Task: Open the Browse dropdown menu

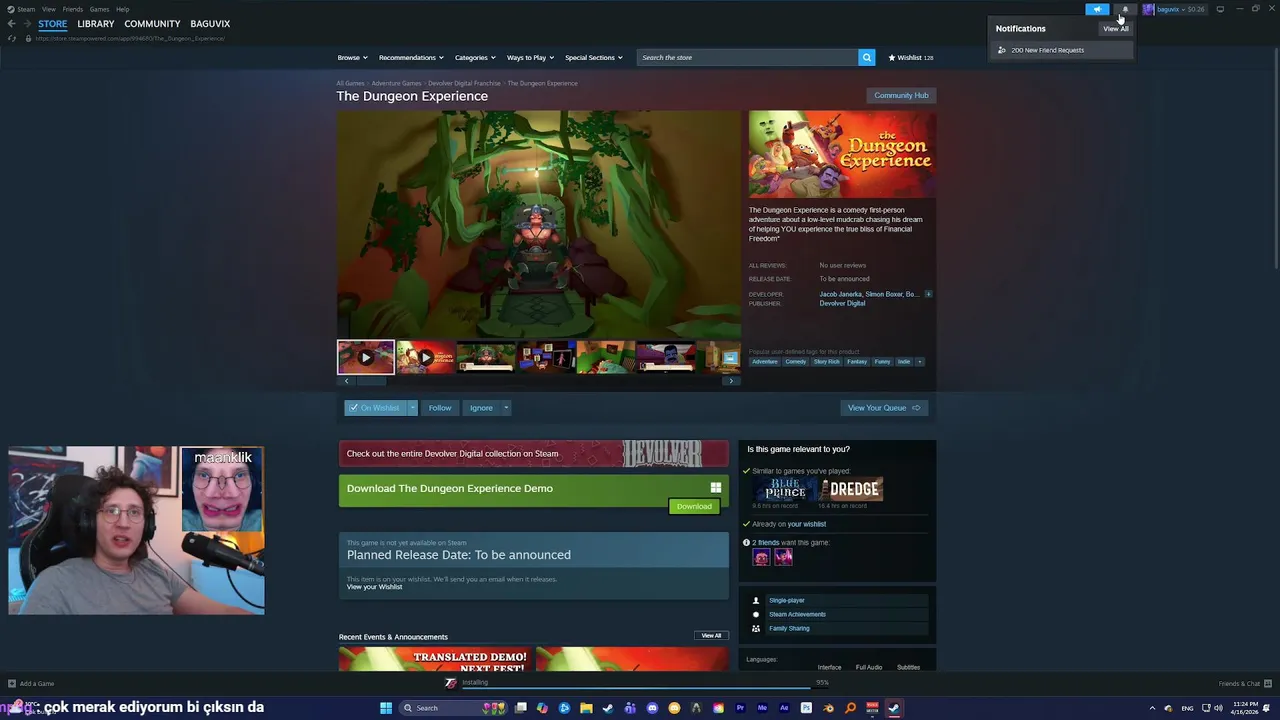Action: point(352,57)
